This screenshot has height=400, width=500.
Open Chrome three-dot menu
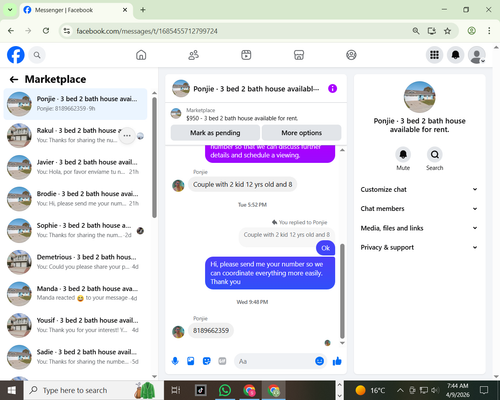(x=489, y=31)
